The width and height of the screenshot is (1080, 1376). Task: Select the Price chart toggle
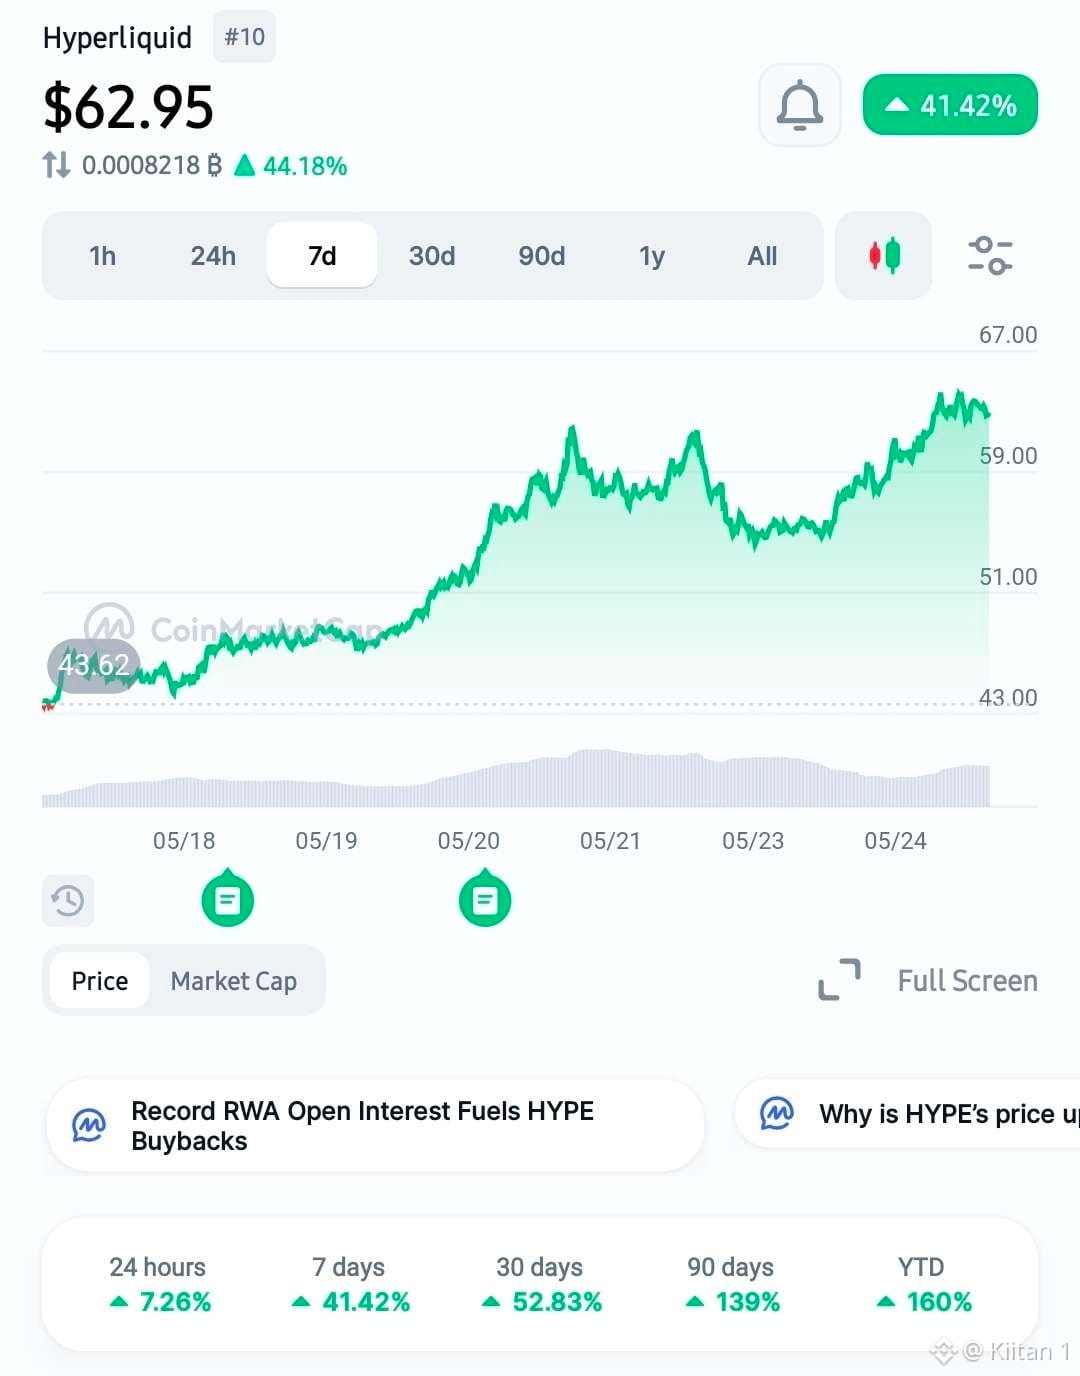(x=99, y=981)
